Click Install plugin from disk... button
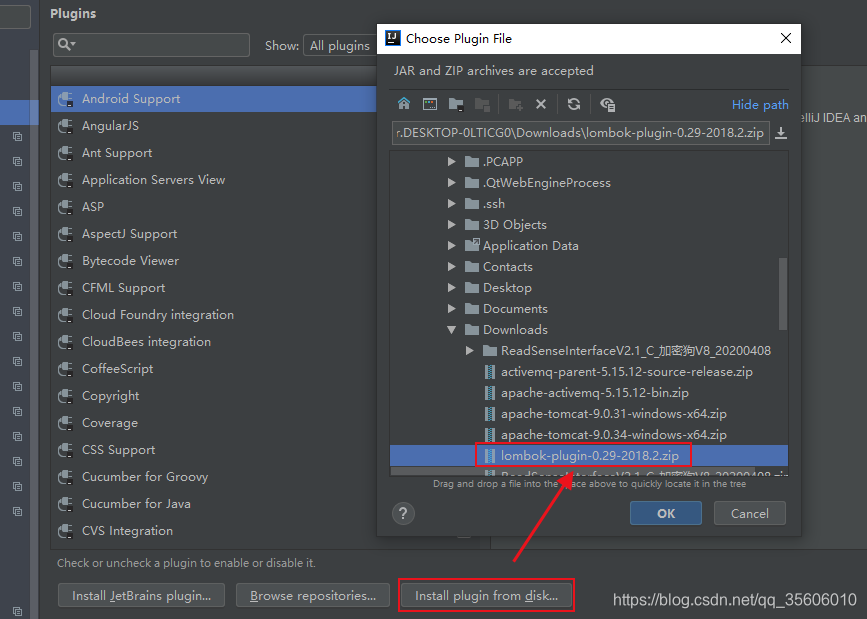This screenshot has height=619, width=867. (x=486, y=595)
